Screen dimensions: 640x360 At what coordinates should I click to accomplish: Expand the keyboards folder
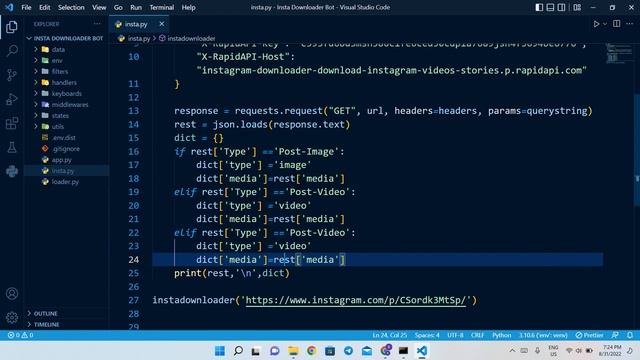[67, 93]
